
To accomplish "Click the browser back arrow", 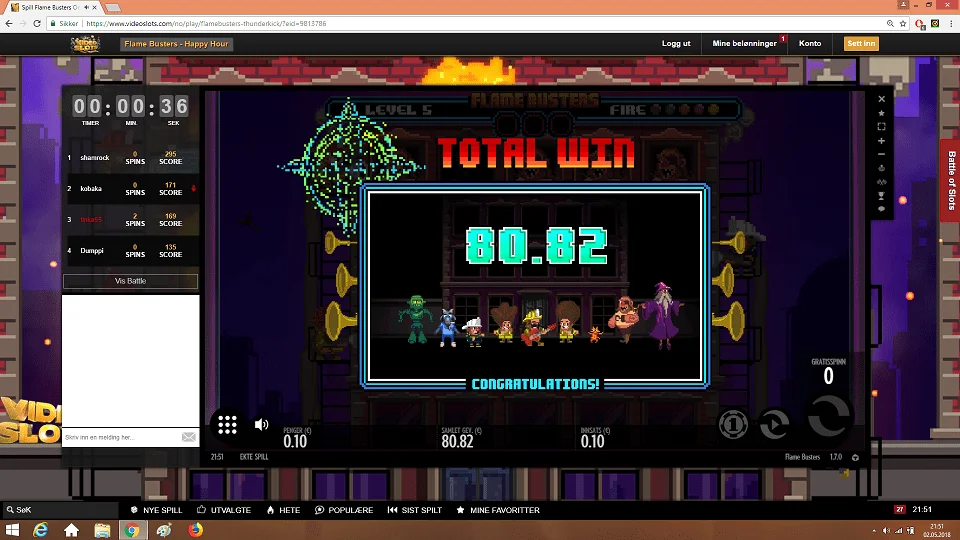I will coord(9,23).
